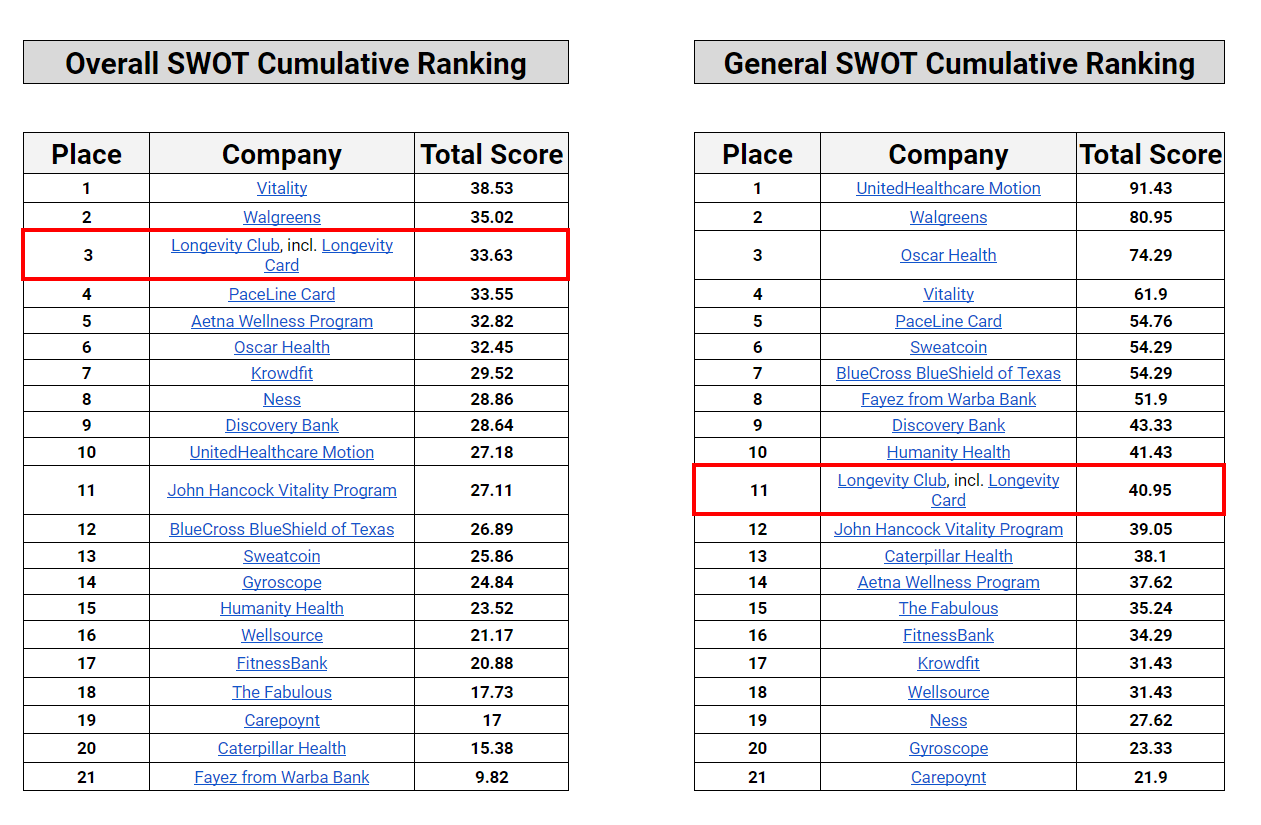1261x825 pixels.
Task: Open Sweatcoin link in General ranking table
Action: pos(948,347)
